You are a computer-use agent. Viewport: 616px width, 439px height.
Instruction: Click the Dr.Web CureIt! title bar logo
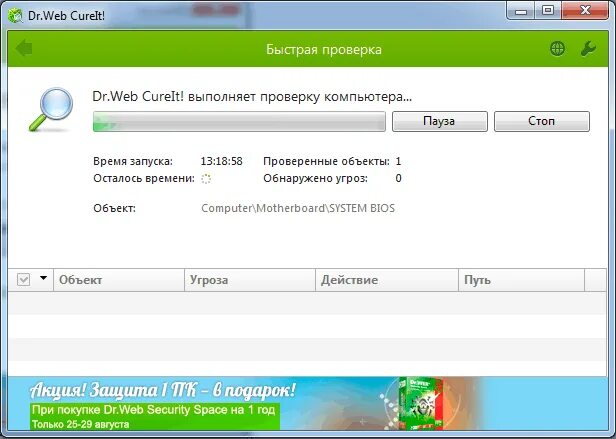click(x=15, y=16)
